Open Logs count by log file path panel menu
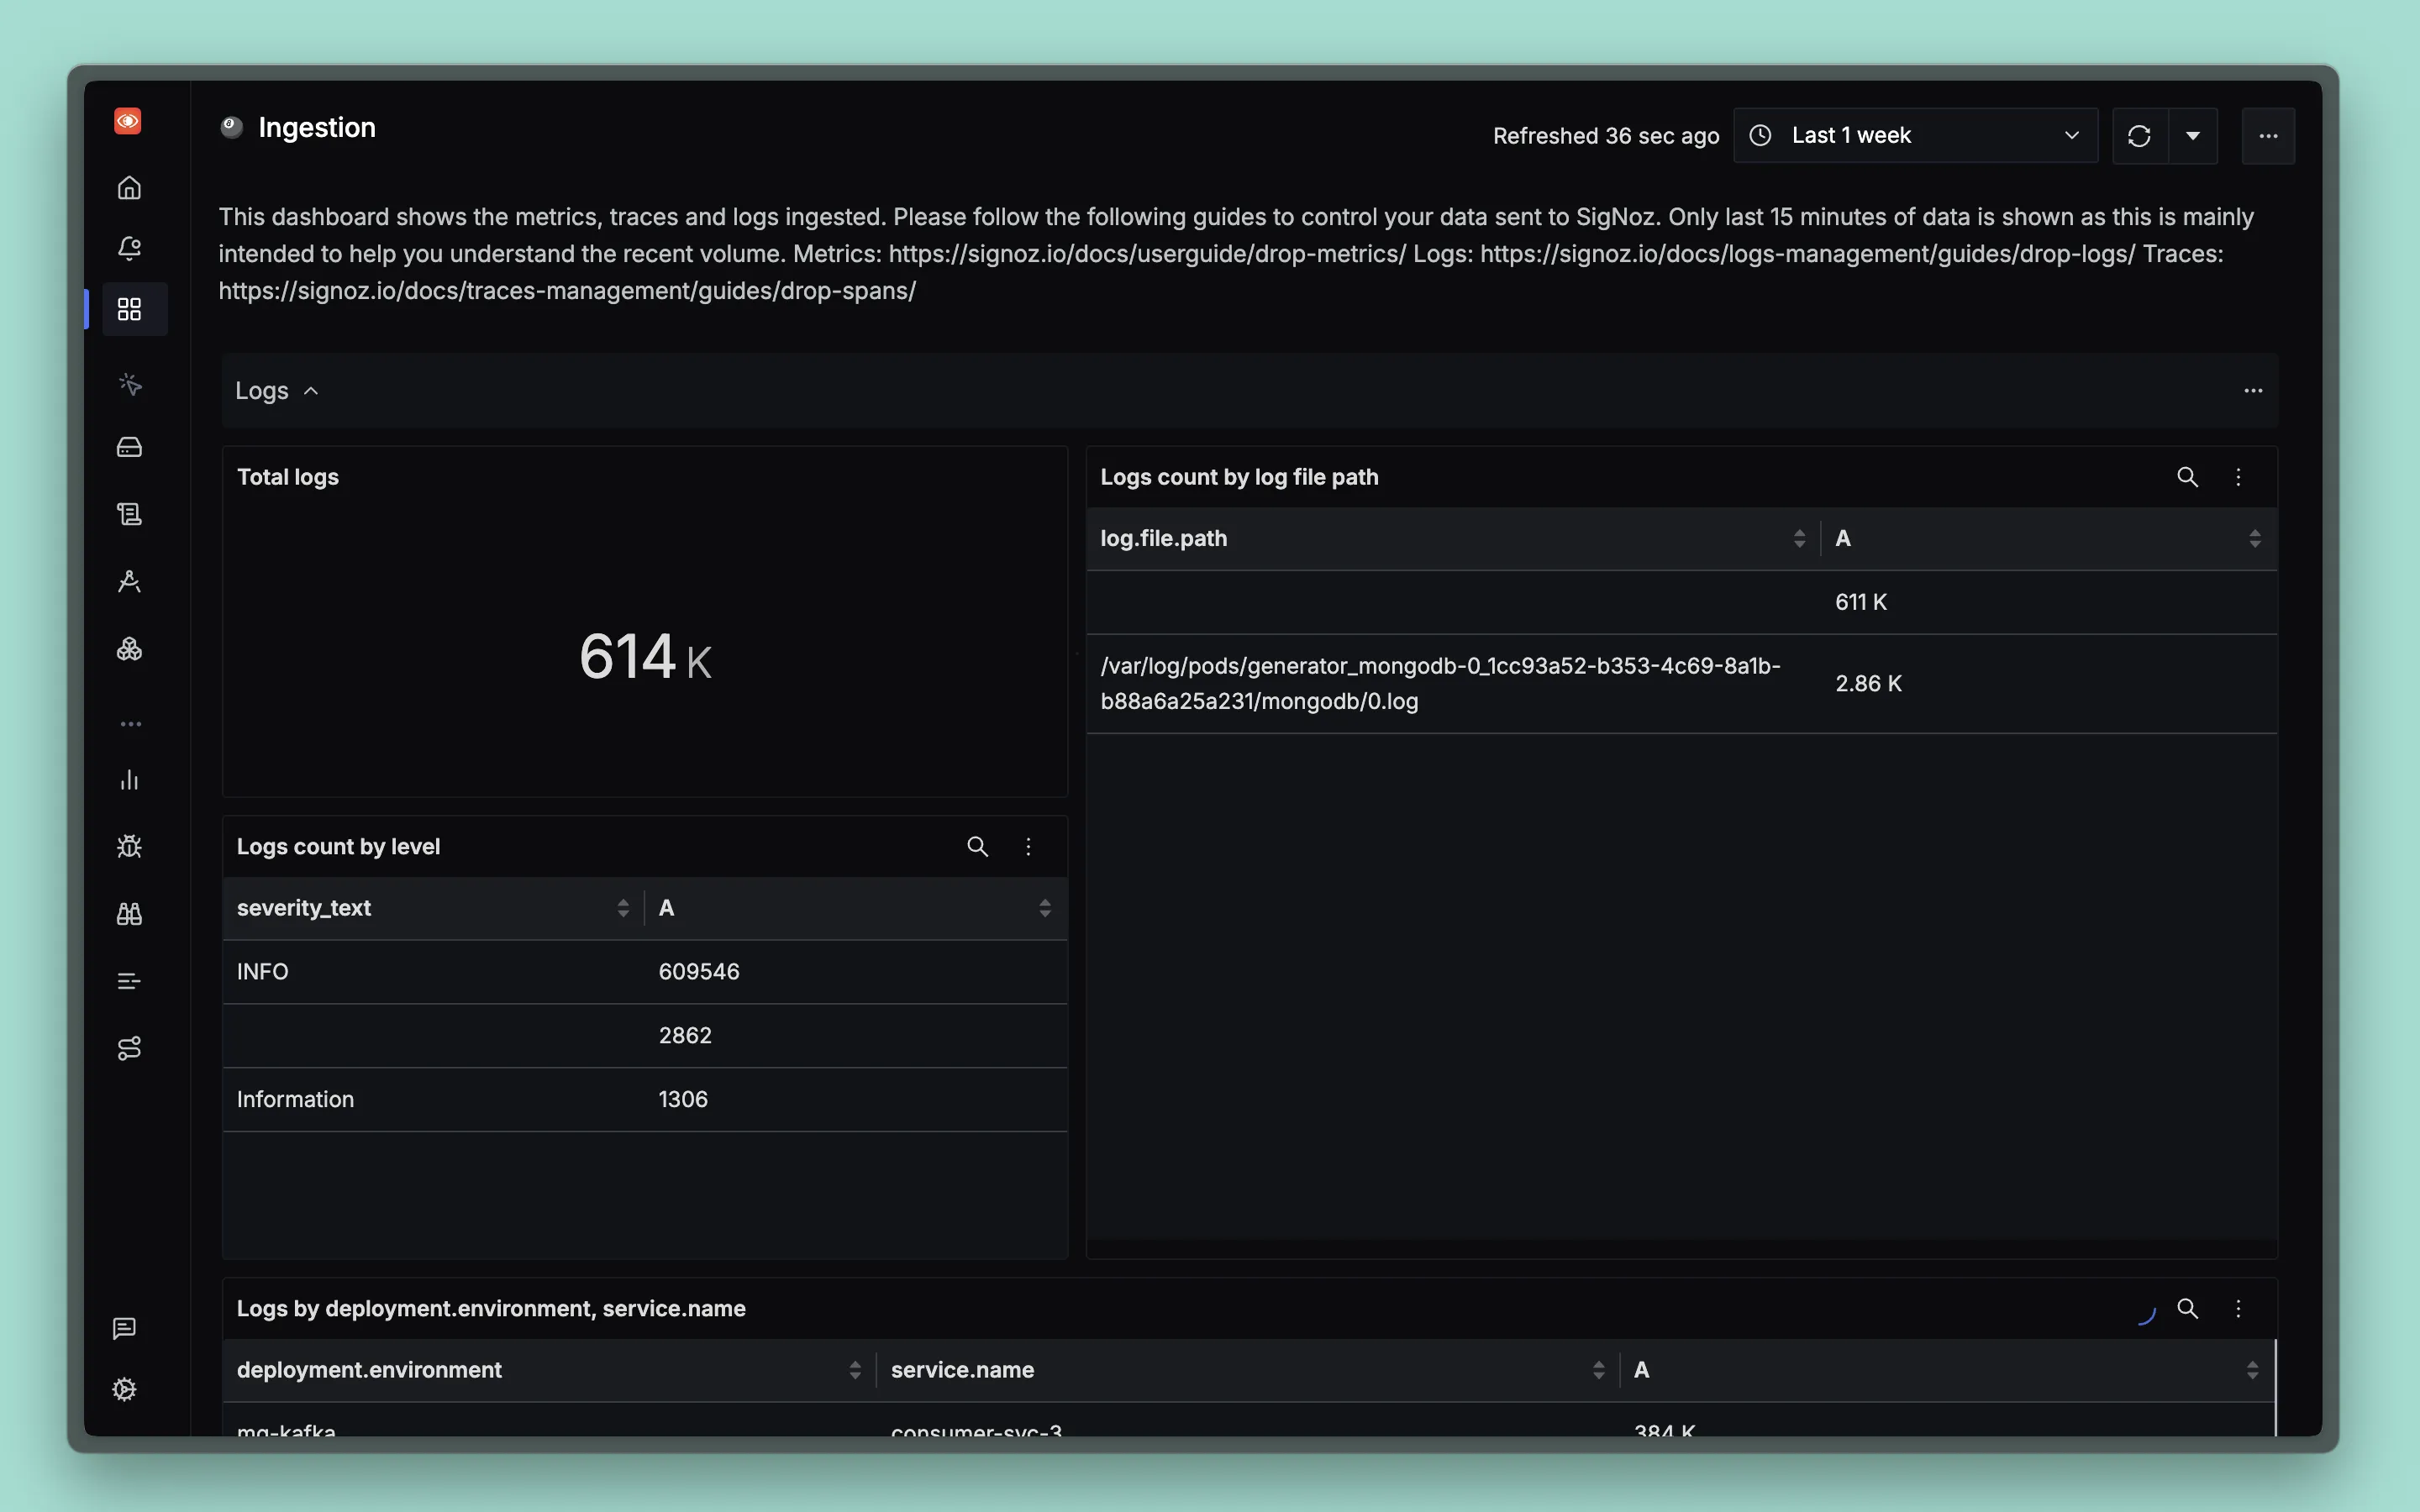This screenshot has height=1512, width=2420. [x=2238, y=477]
